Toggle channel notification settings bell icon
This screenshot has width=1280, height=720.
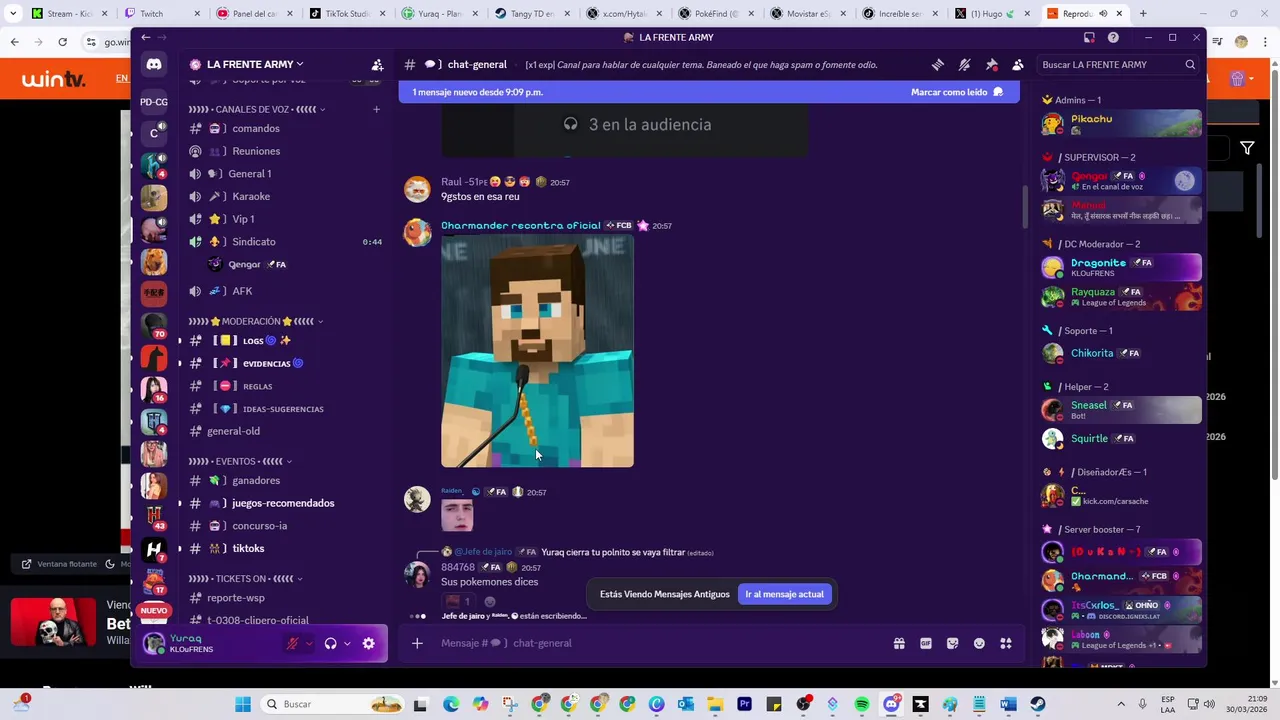(x=965, y=65)
